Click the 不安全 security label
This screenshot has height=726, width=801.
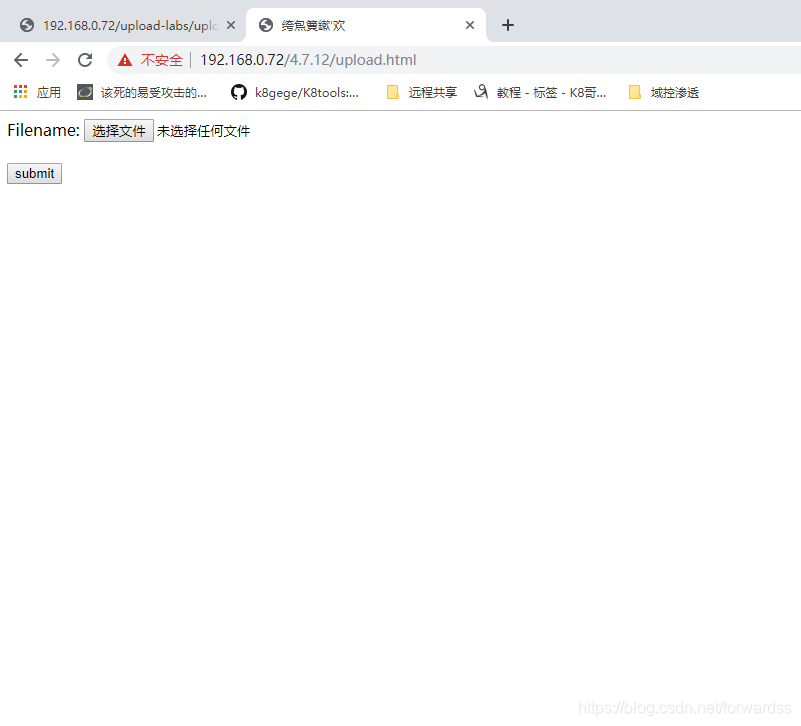(x=161, y=60)
